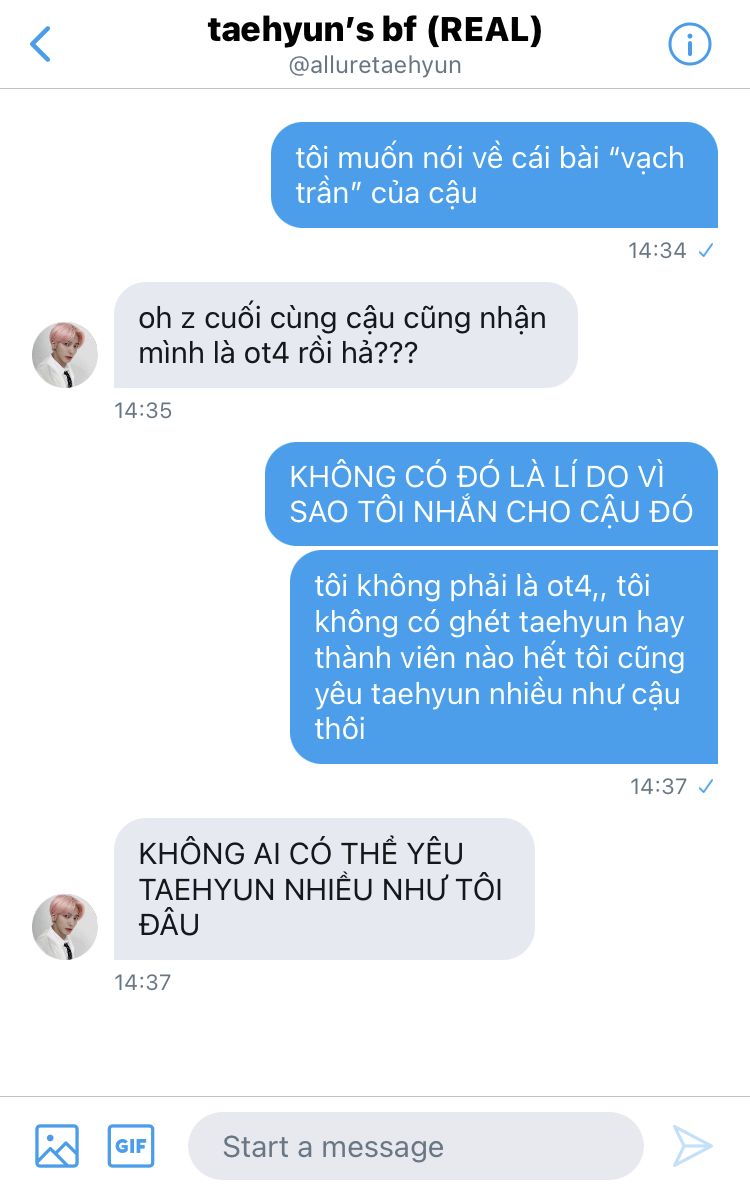Tap the title taehyun's bf (REAL)
This screenshot has width=750, height=1196.
click(375, 30)
